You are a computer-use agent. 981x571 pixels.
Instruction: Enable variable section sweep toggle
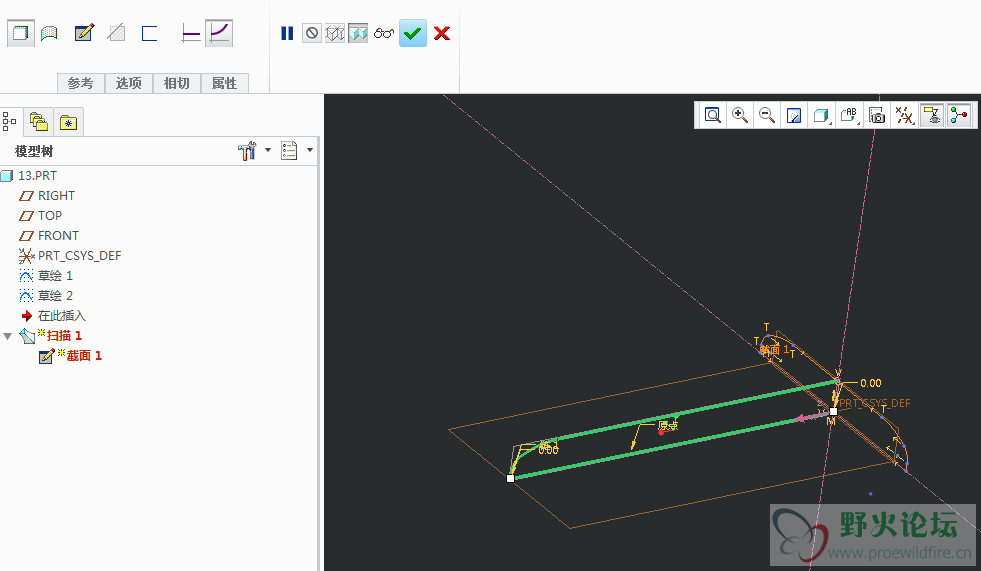(x=220, y=33)
